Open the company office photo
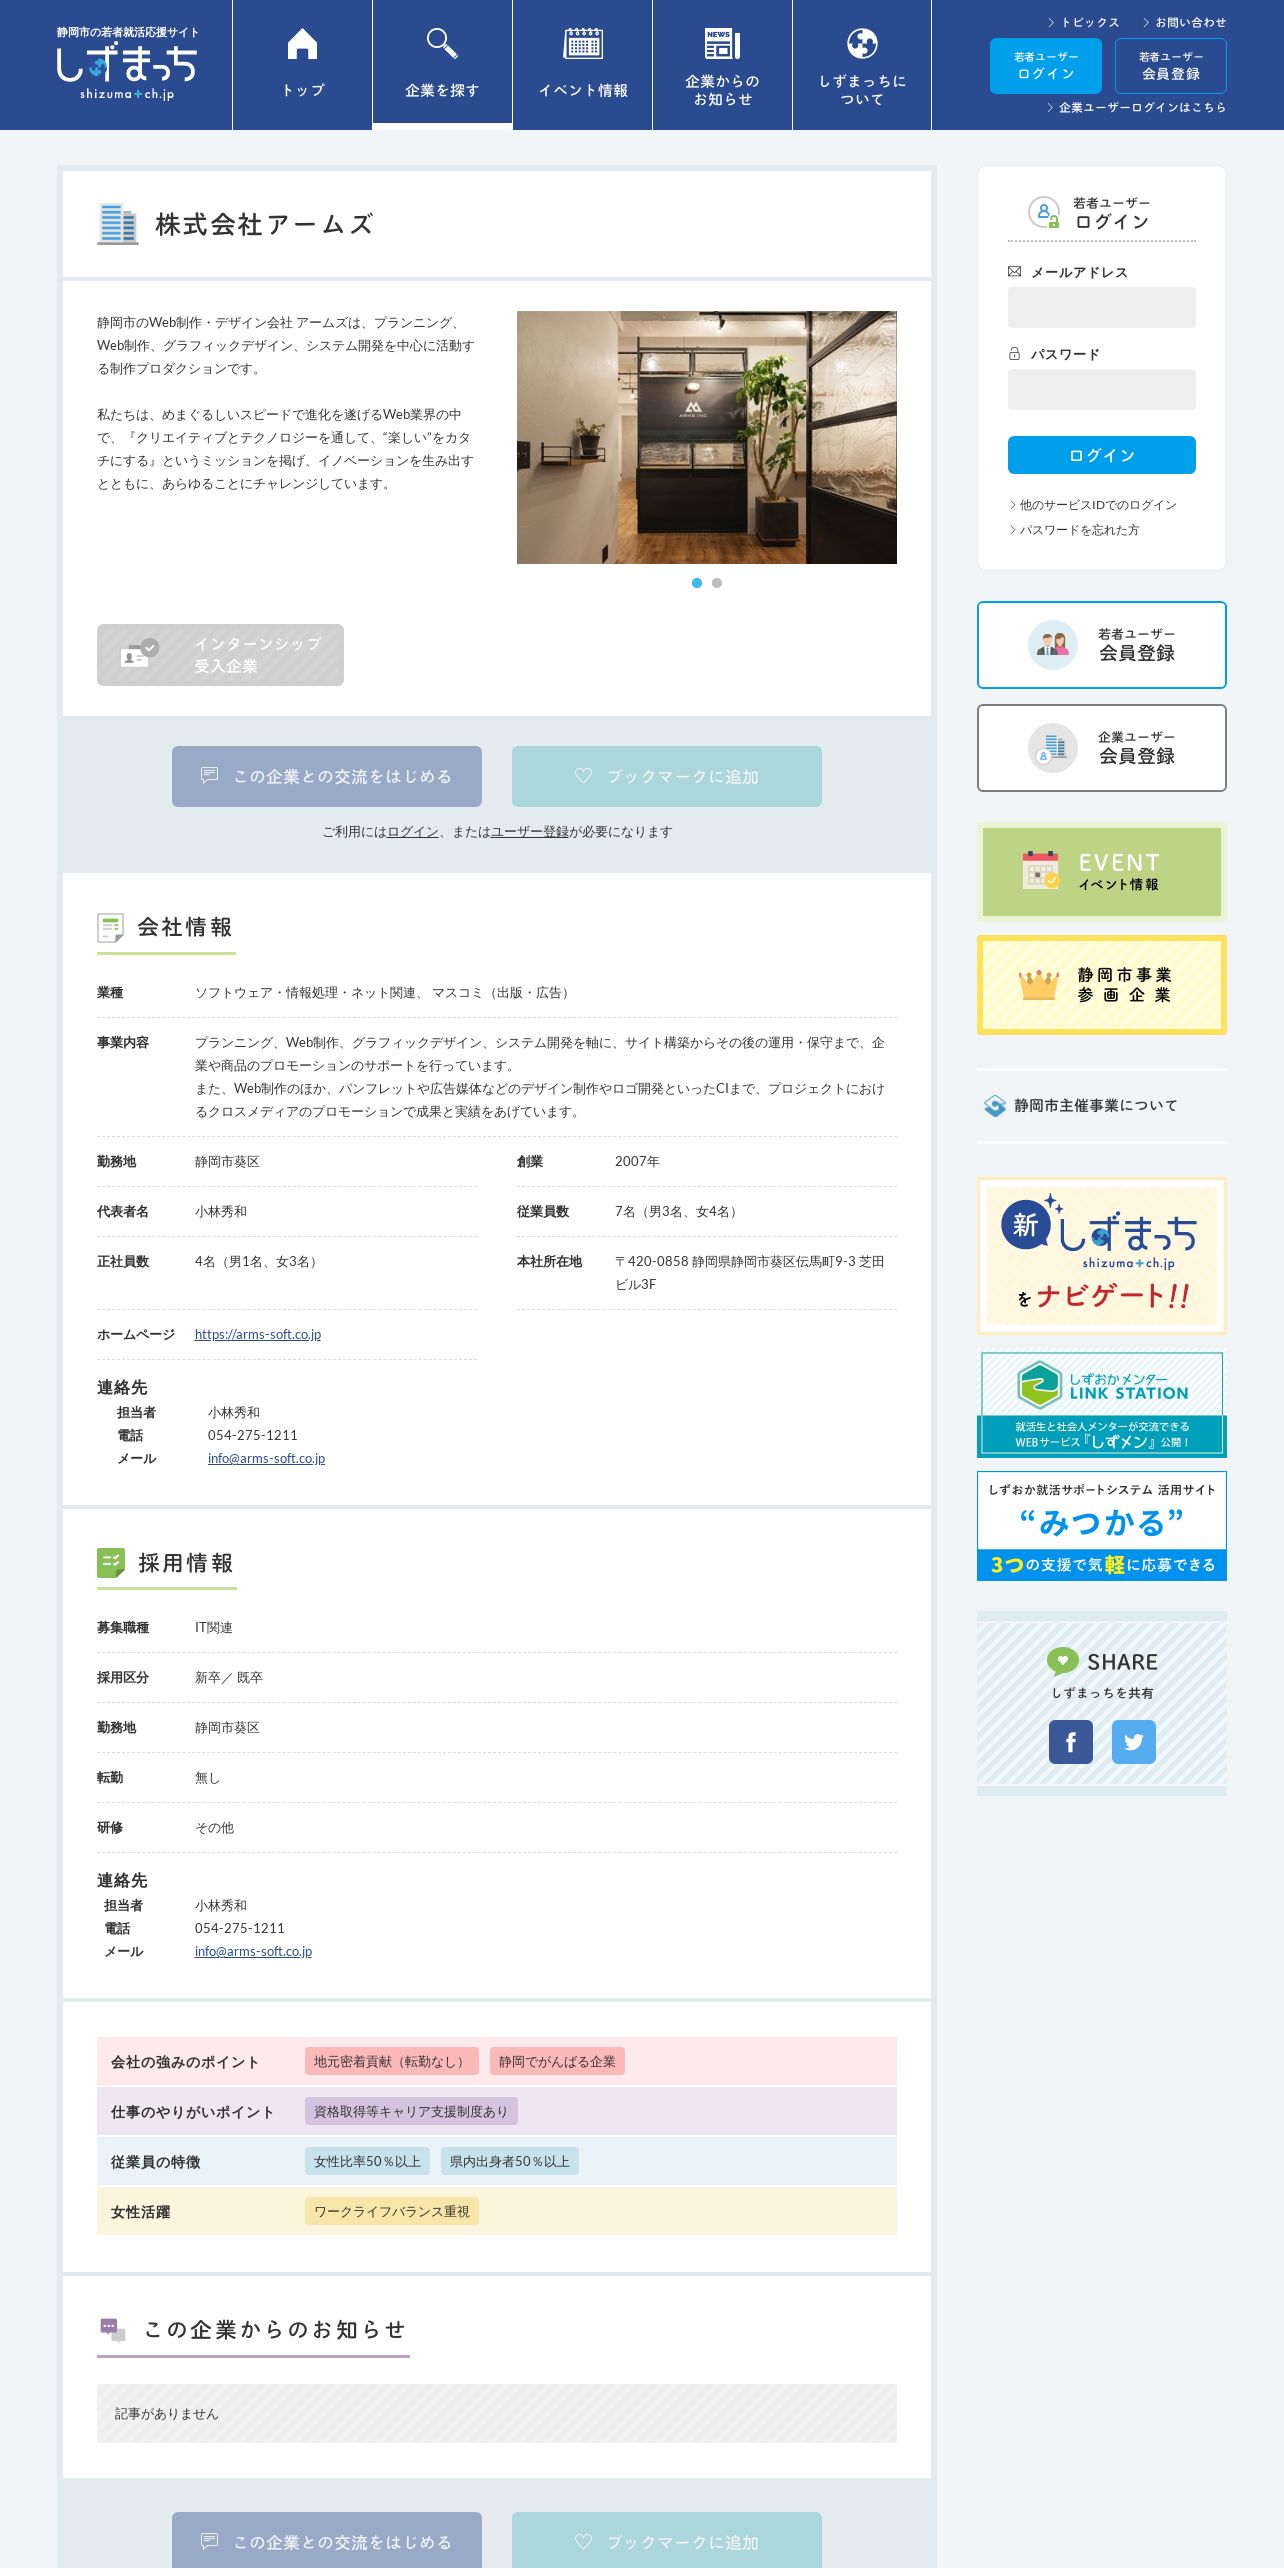This screenshot has height=2568, width=1284. click(x=706, y=437)
